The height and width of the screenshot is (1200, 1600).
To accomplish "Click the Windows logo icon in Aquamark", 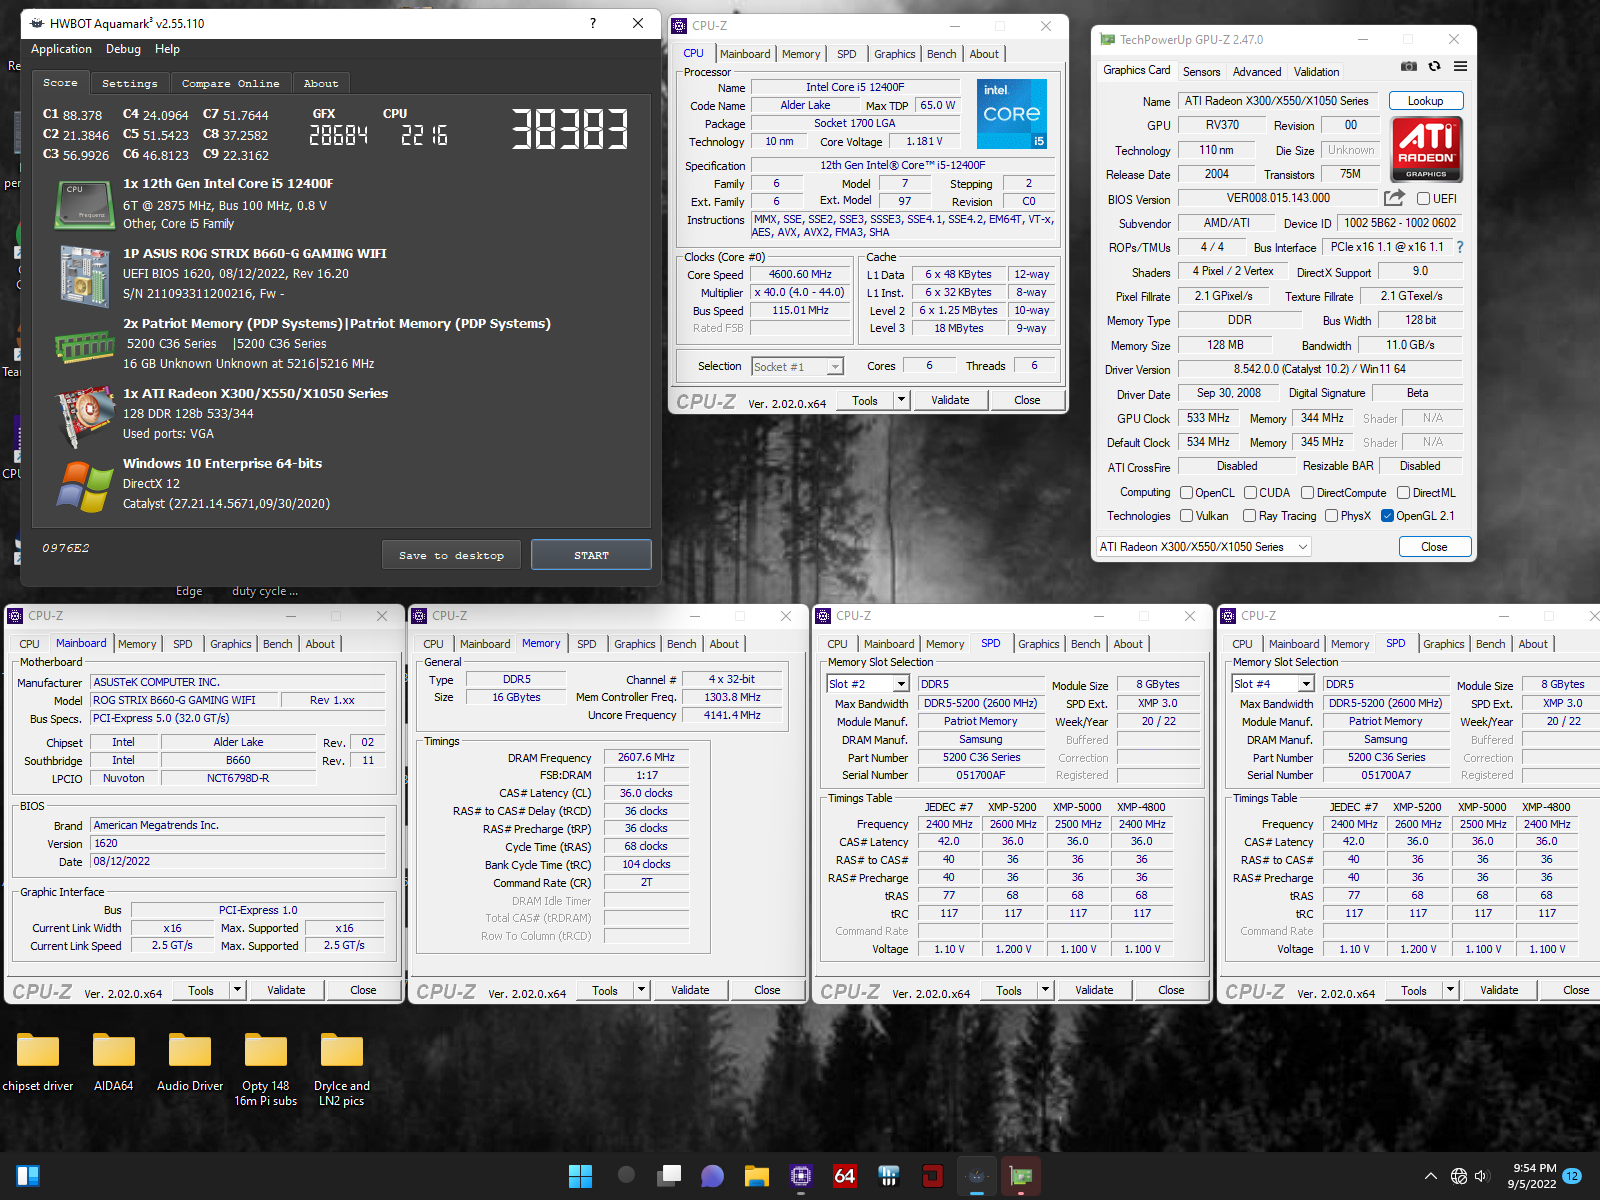I will (84, 487).
